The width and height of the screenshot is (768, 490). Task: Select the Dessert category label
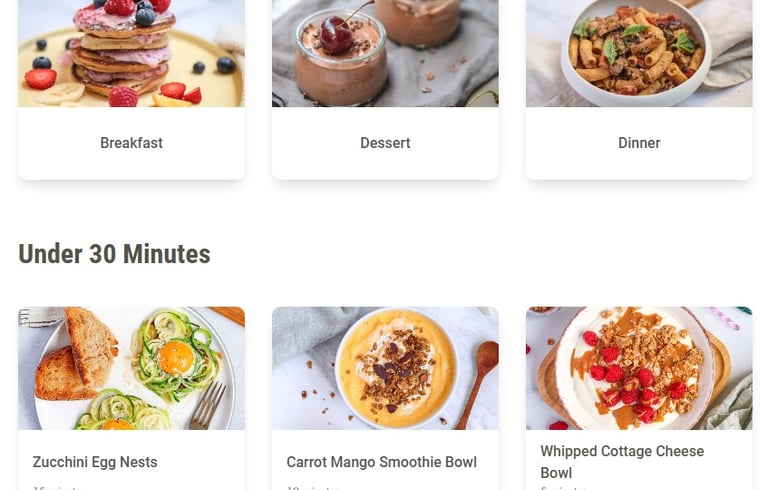click(x=385, y=143)
